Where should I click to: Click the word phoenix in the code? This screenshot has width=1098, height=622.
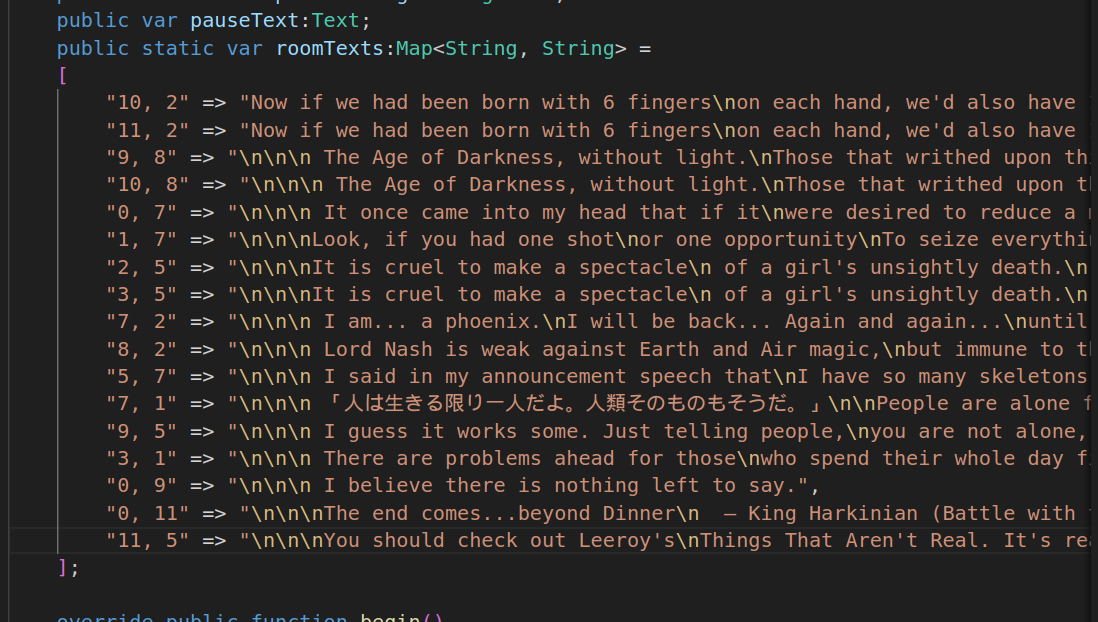(494, 321)
